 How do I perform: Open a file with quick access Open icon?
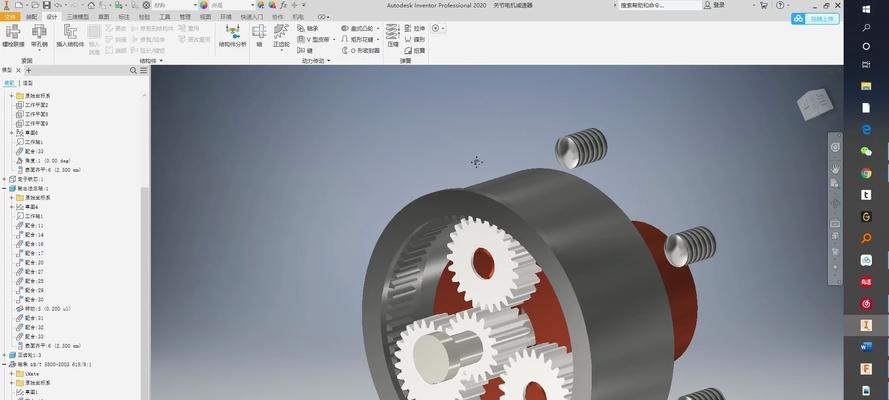tap(35, 5)
